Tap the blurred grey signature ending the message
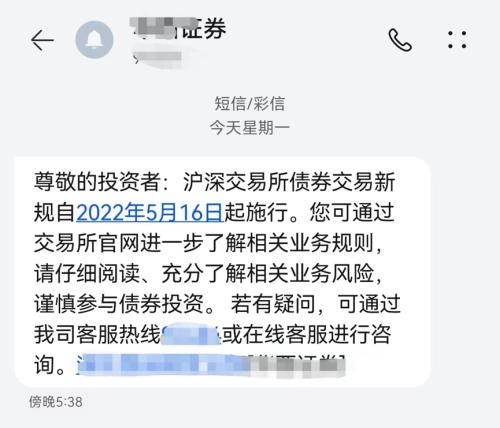Image resolution: width=500 pixels, height=428 pixels. [298, 365]
